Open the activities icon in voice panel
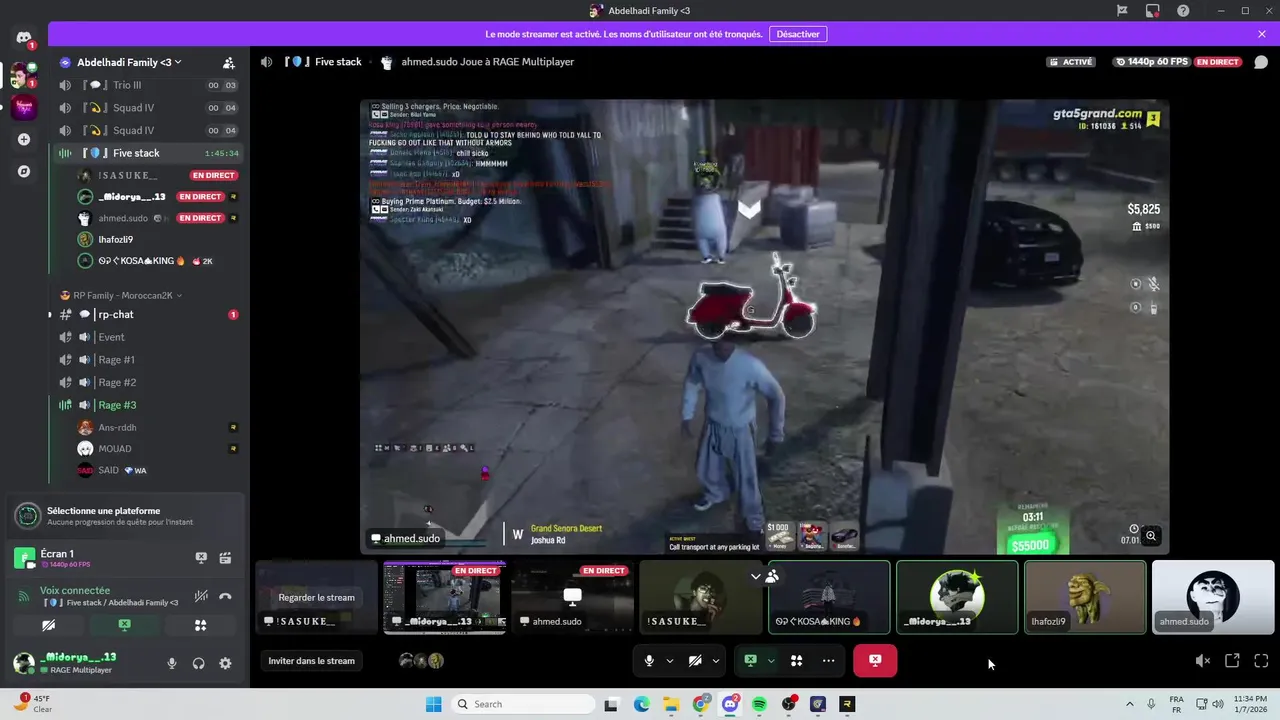The width and height of the screenshot is (1280, 720). coord(200,625)
